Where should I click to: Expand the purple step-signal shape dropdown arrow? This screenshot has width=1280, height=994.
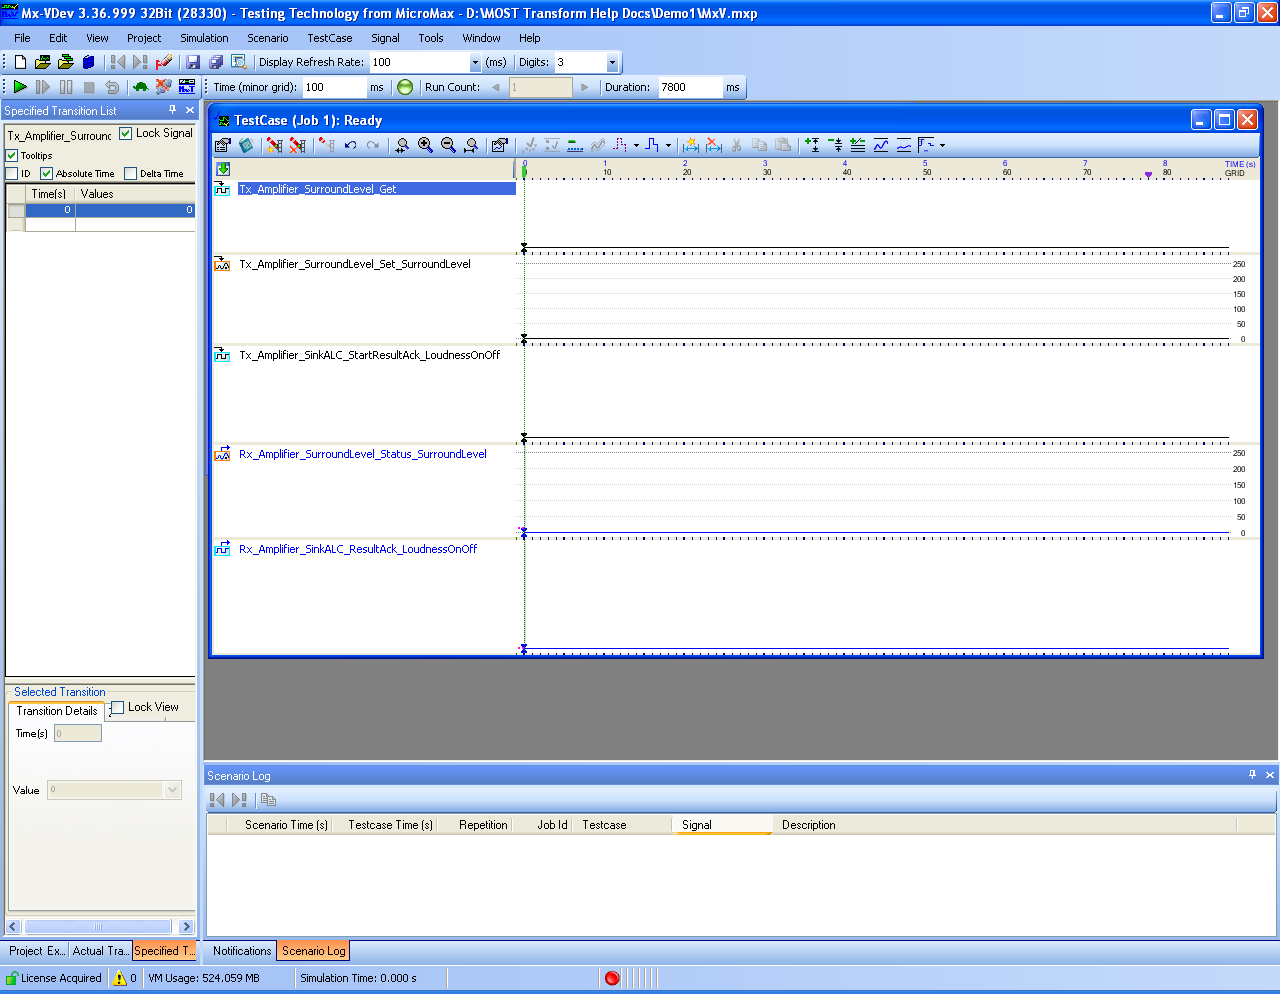pos(636,145)
